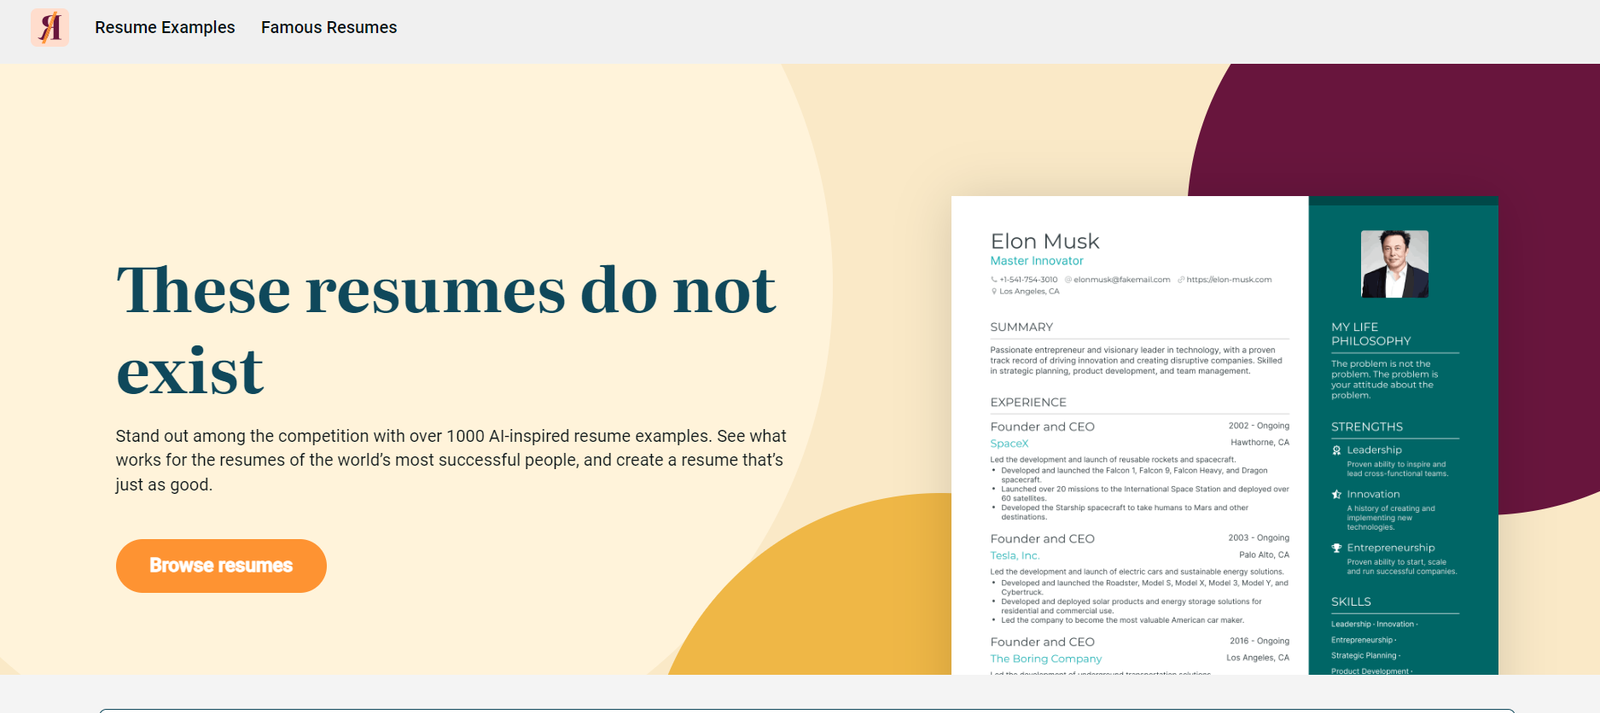The width and height of the screenshot is (1600, 713).
Task: Click the phone icon on the resume
Action: (994, 280)
